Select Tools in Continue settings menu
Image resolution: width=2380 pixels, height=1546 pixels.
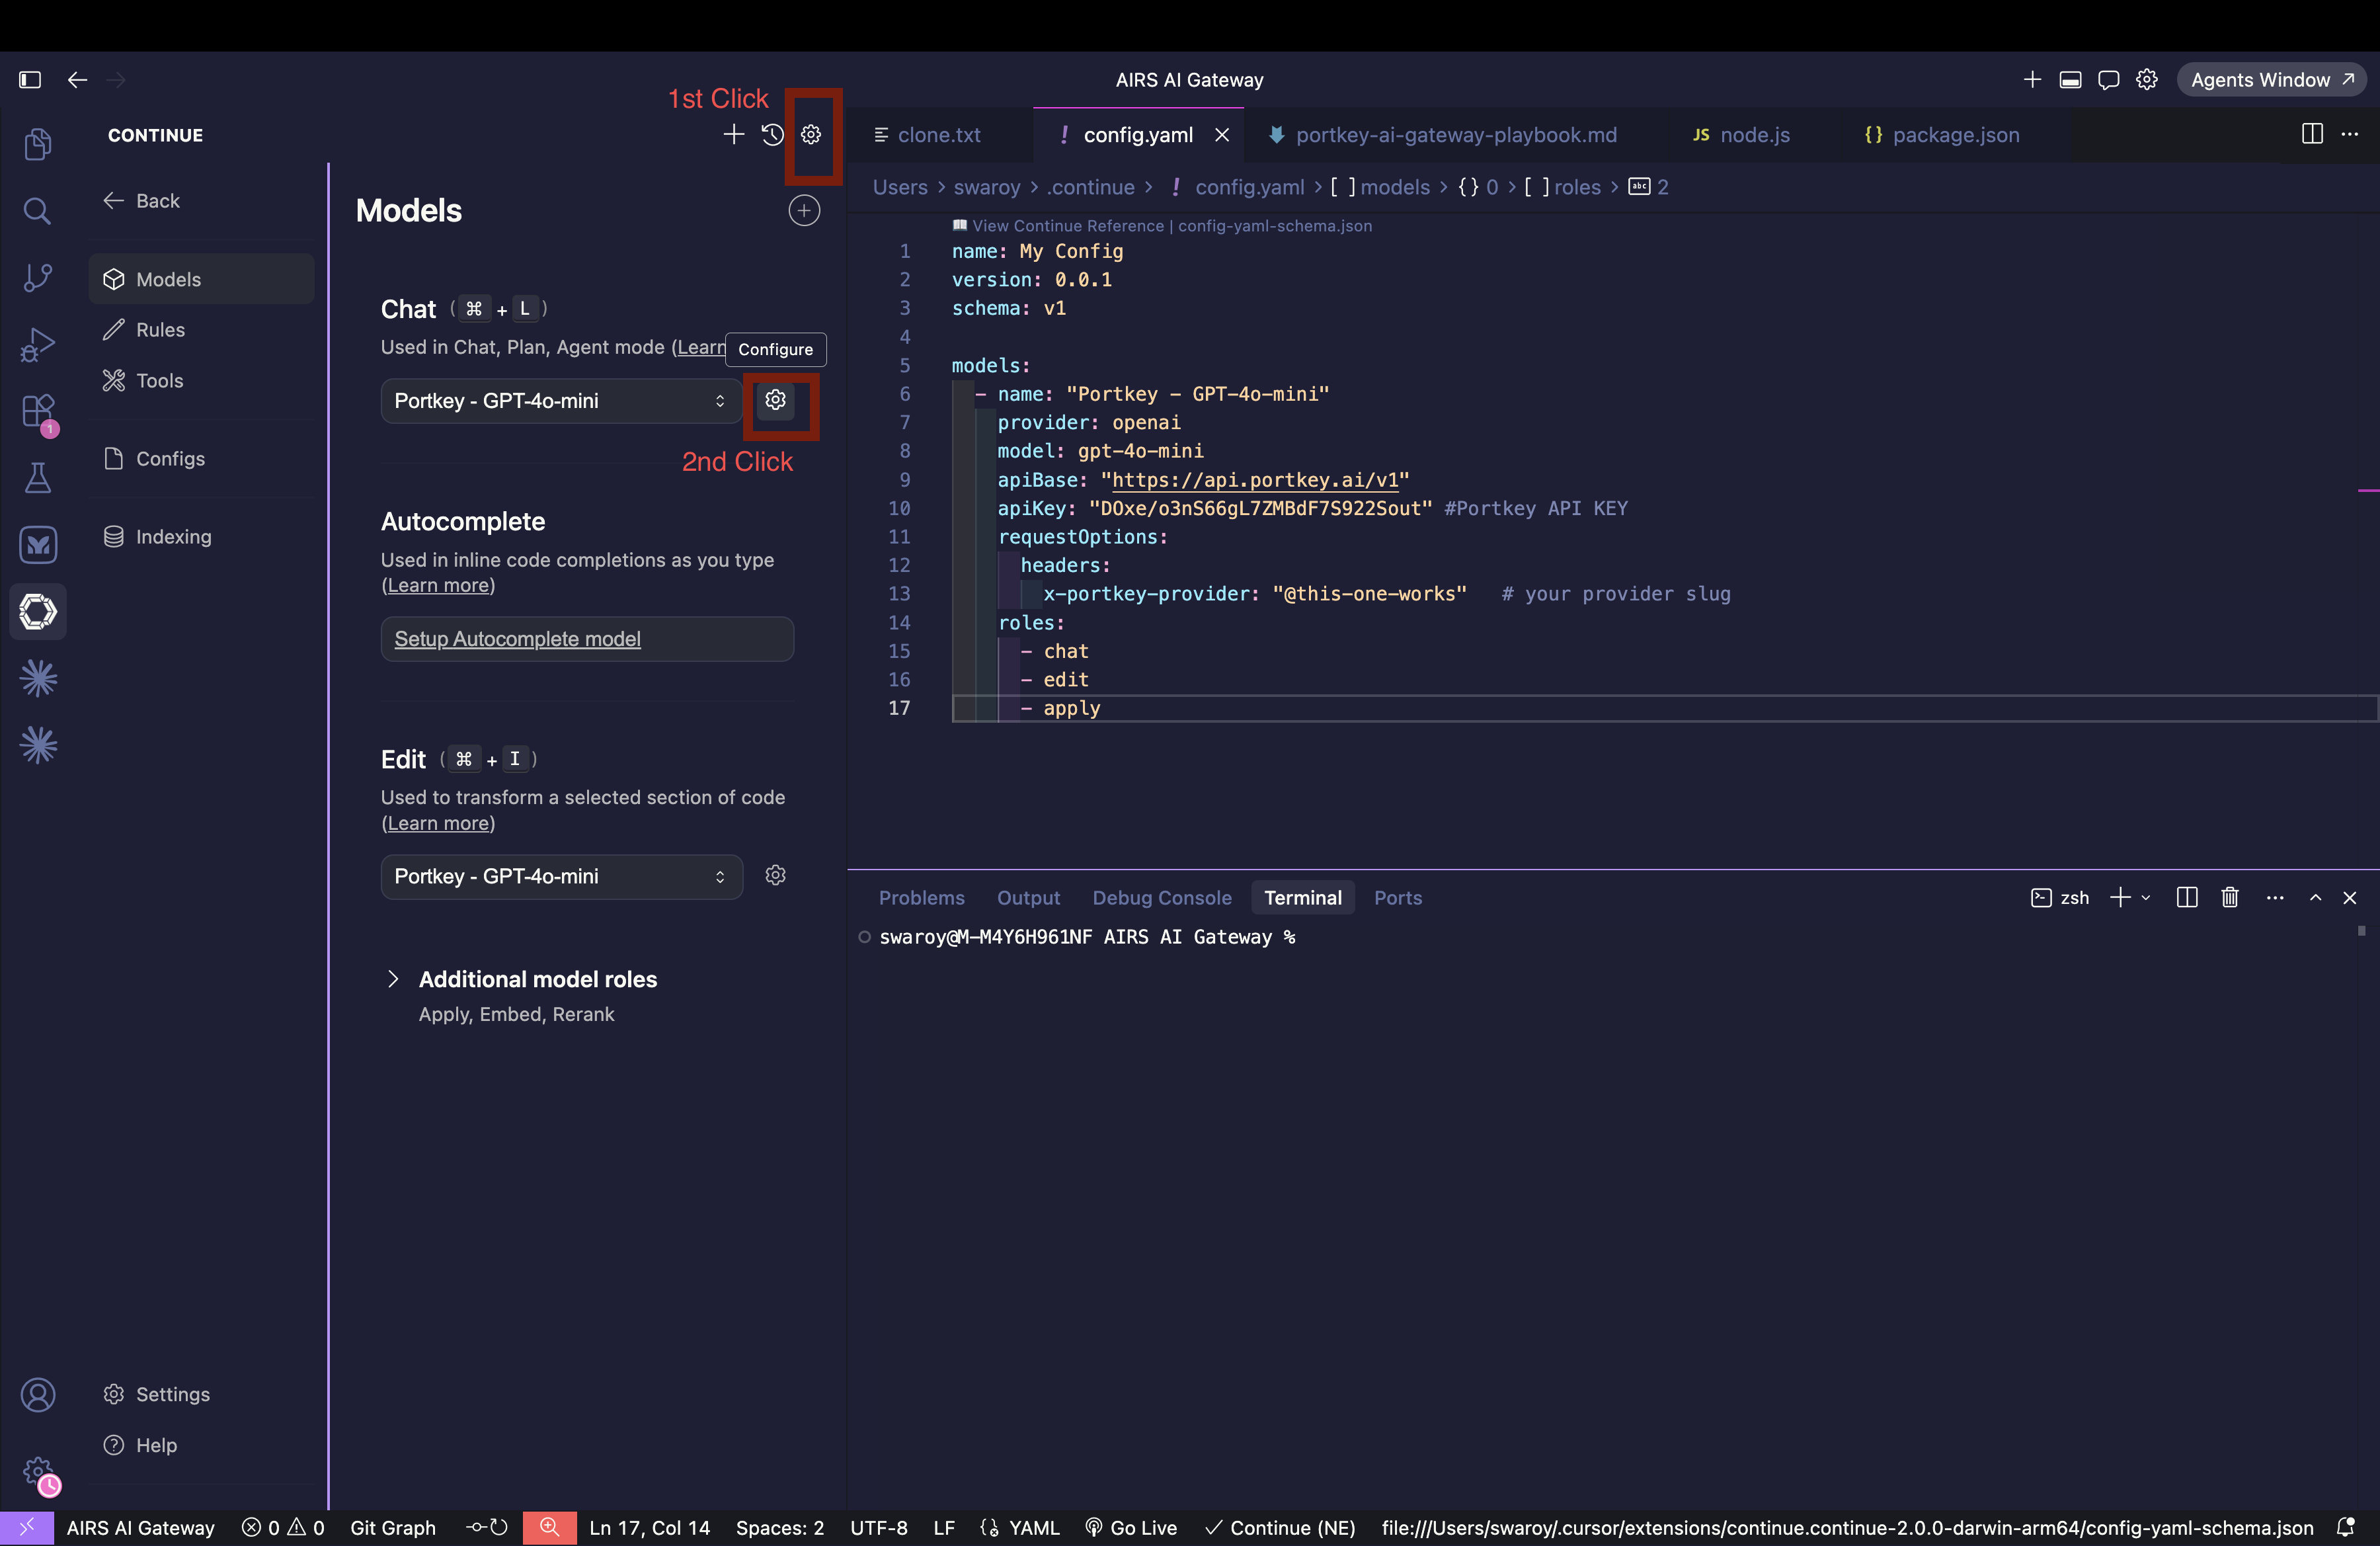pos(200,380)
